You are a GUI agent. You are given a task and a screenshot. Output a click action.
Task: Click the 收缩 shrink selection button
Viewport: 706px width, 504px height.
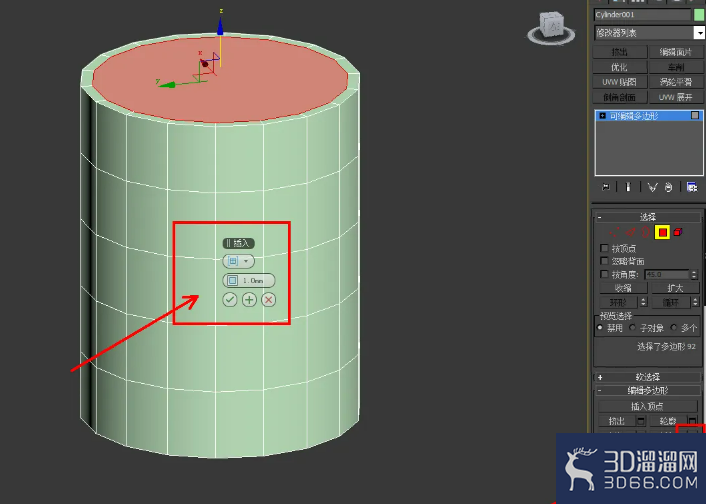(x=624, y=288)
